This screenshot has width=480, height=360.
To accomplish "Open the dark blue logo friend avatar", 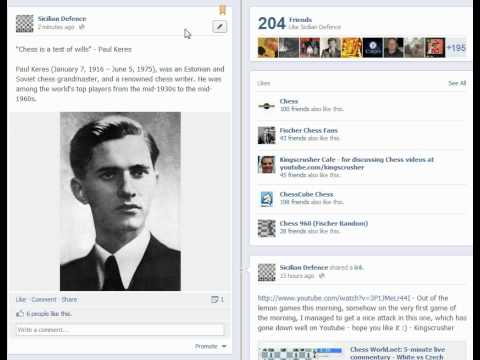I will click(373, 48).
